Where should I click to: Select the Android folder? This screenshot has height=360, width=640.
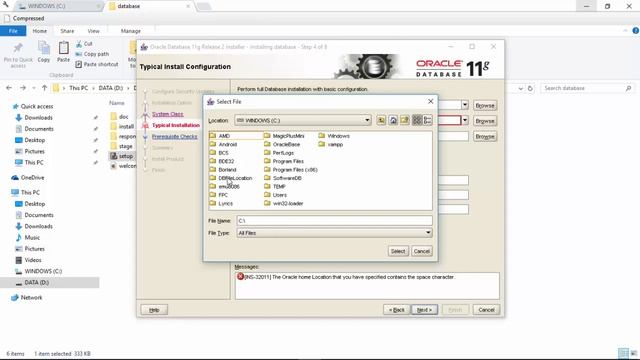click(223, 144)
